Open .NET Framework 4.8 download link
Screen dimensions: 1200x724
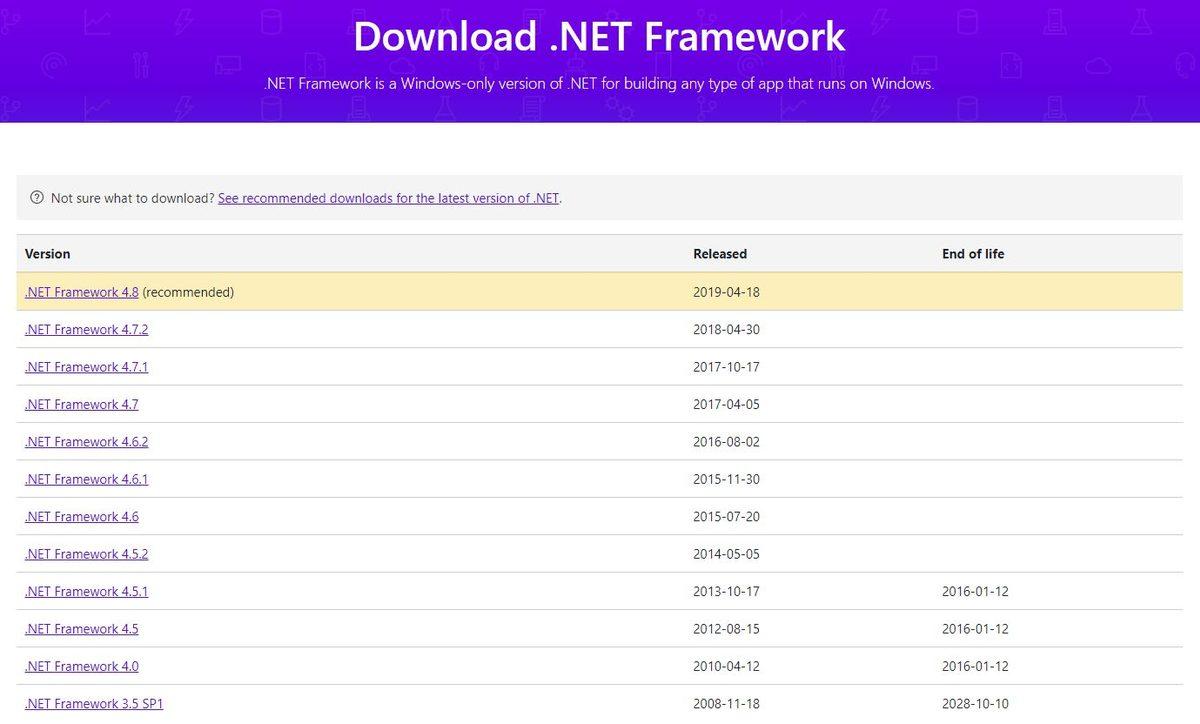tap(81, 292)
